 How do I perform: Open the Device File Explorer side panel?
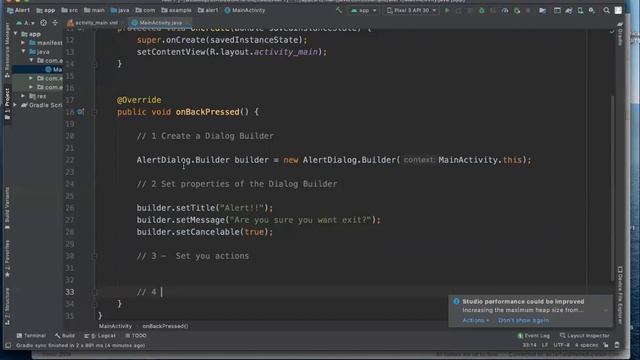620,295
